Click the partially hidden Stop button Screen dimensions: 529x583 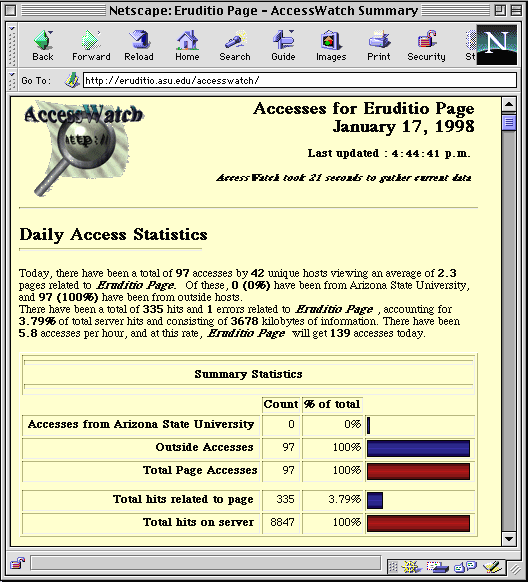coord(470,46)
